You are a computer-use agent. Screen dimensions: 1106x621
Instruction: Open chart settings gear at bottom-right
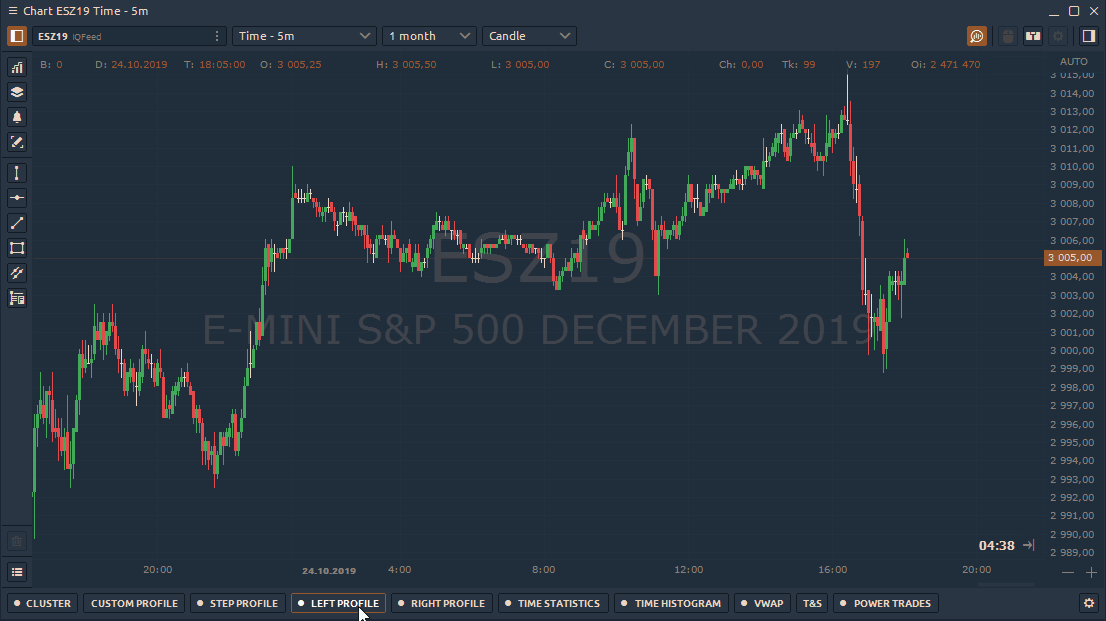point(1089,603)
